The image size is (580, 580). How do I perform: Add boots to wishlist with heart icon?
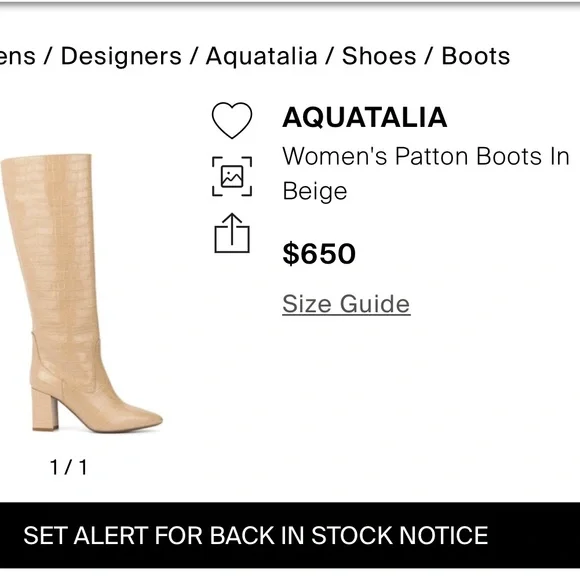pyautogui.click(x=232, y=120)
